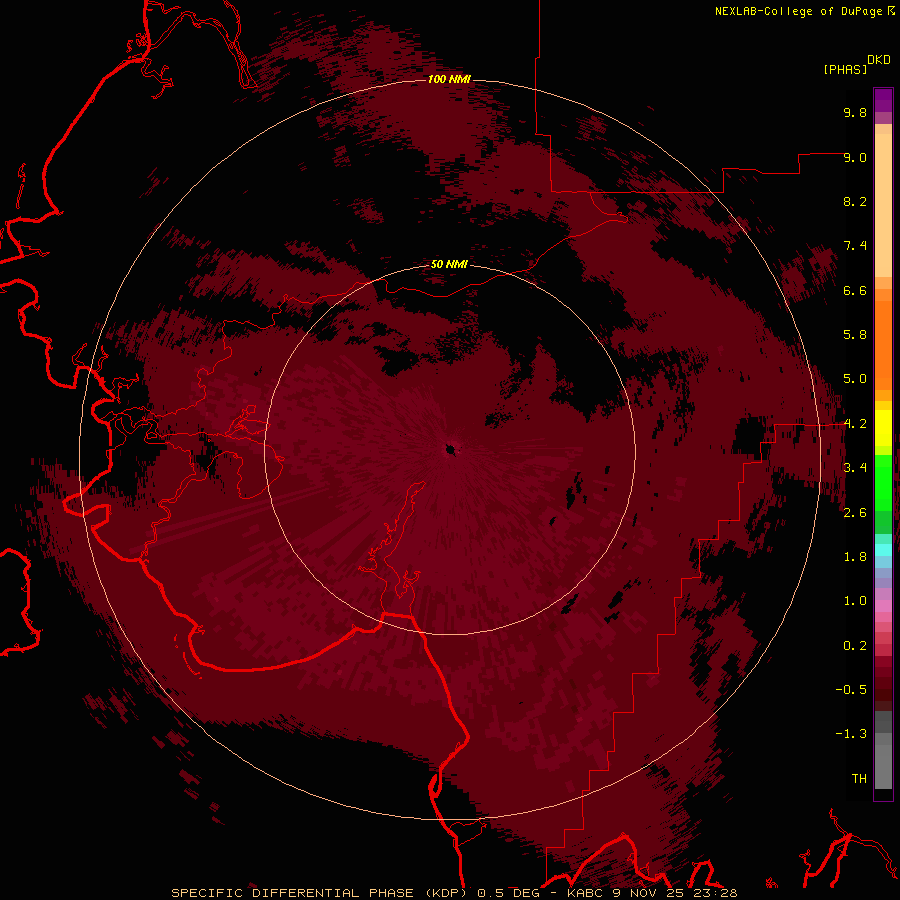The height and width of the screenshot is (900, 900).
Task: Click the 0.5 DEG elevation text in footer
Action: tap(509, 893)
